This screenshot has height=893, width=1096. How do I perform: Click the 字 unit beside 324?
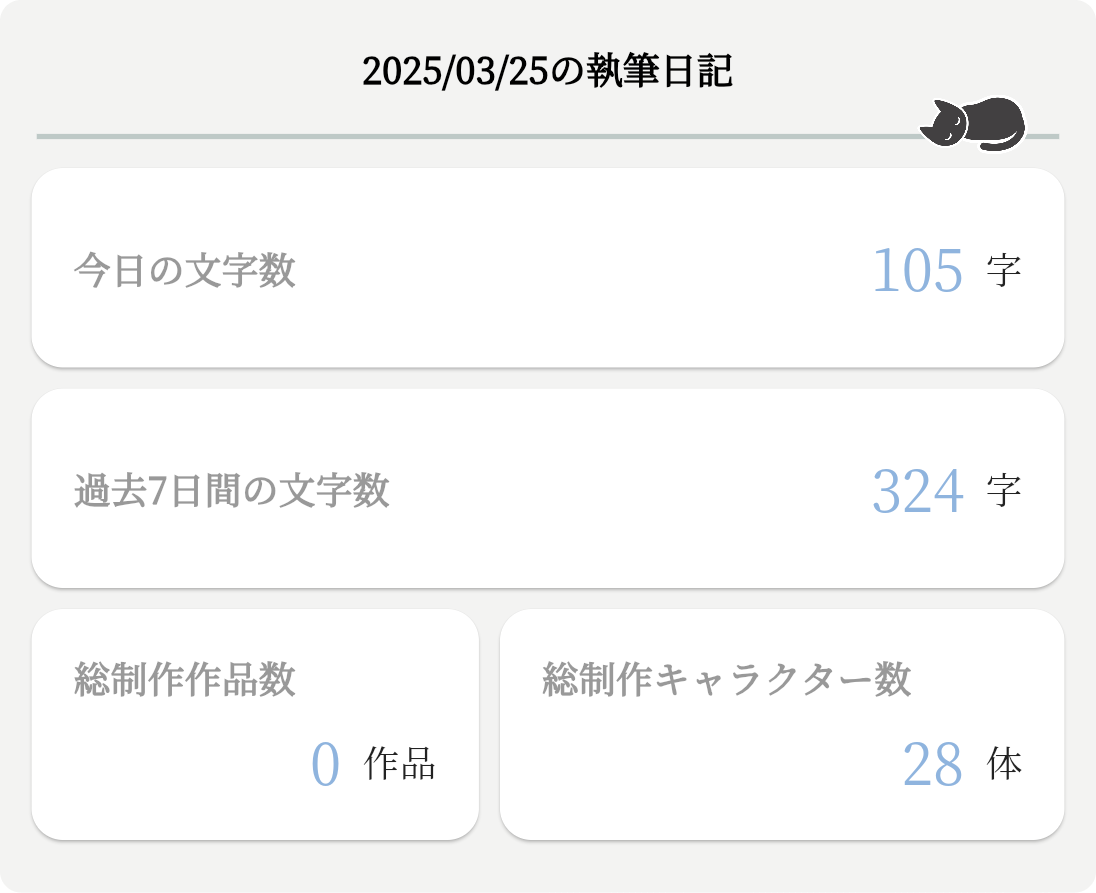click(x=1003, y=492)
